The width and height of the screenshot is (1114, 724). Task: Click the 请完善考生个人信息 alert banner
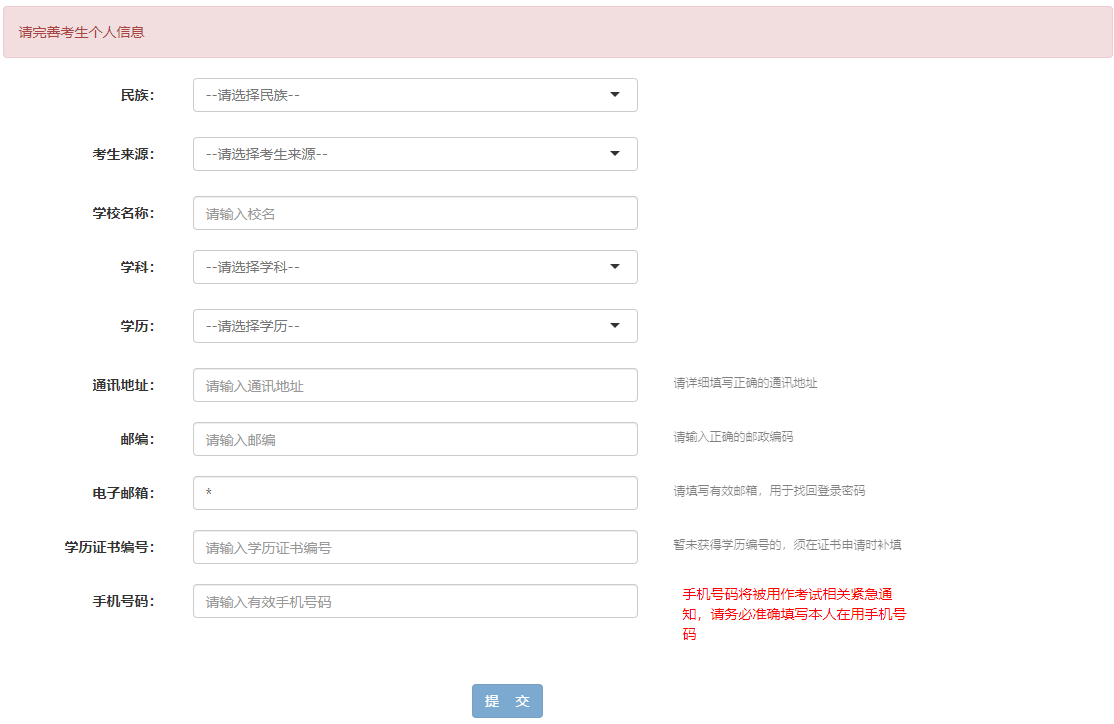(557, 32)
